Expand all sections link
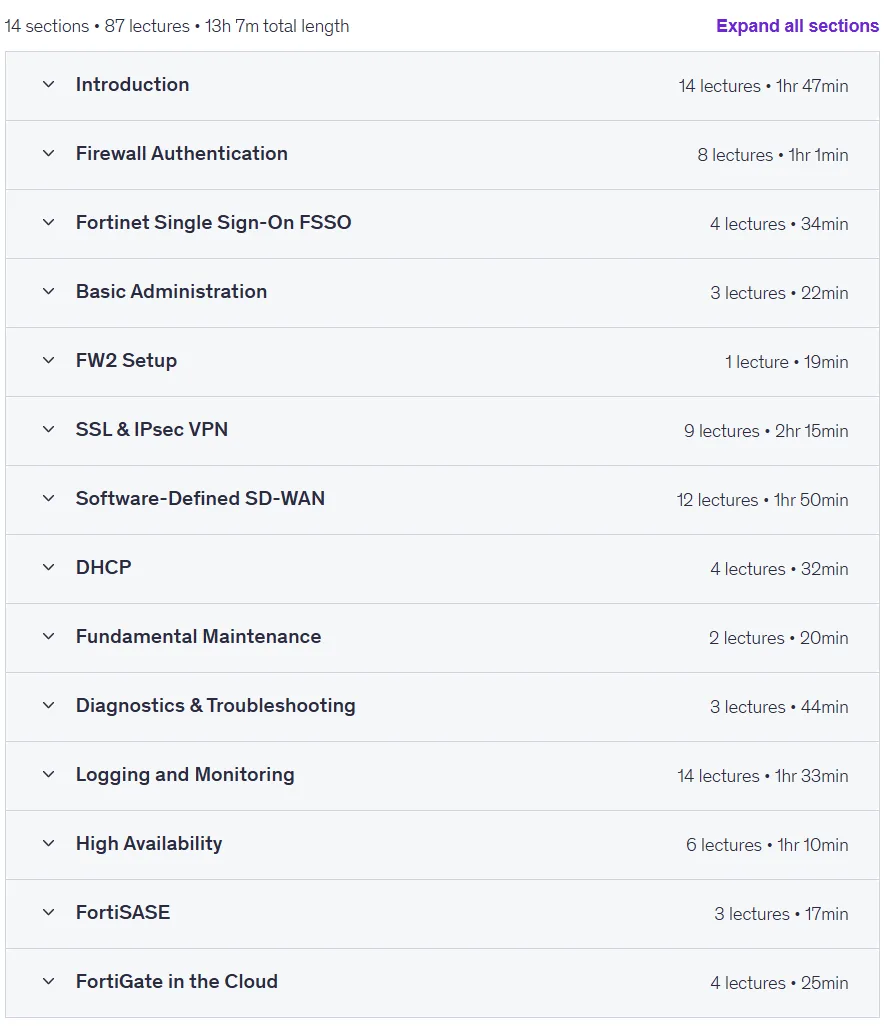 797,26
